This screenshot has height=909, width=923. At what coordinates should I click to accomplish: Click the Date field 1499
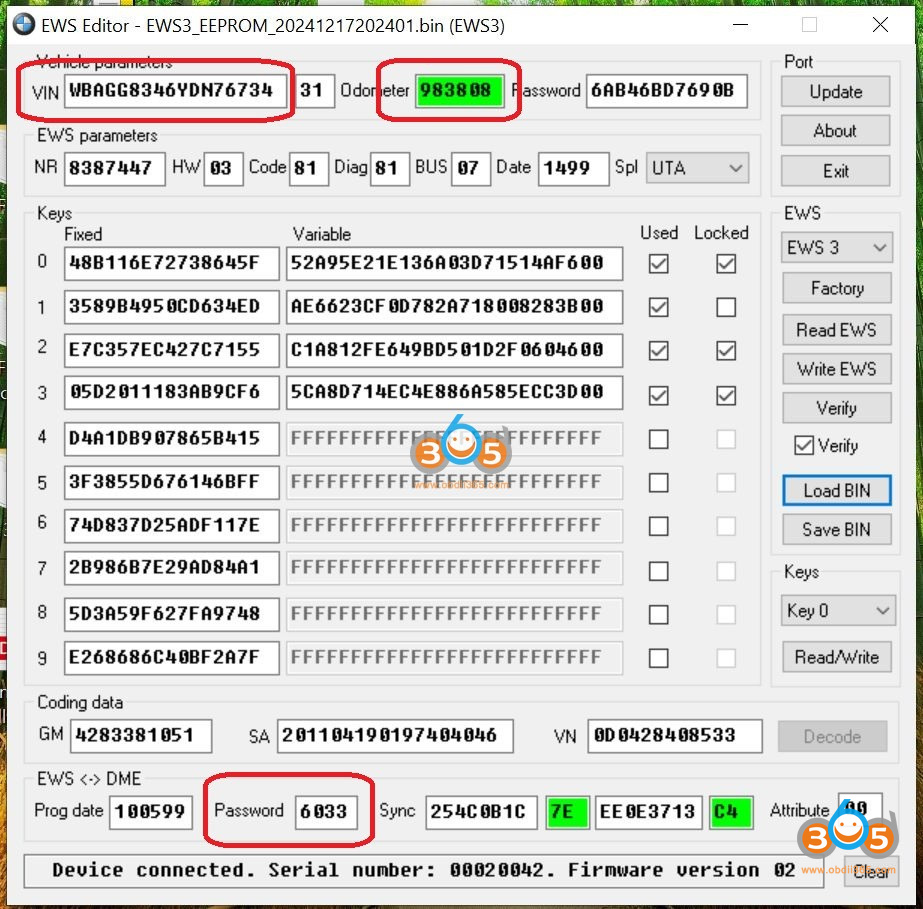coord(573,169)
